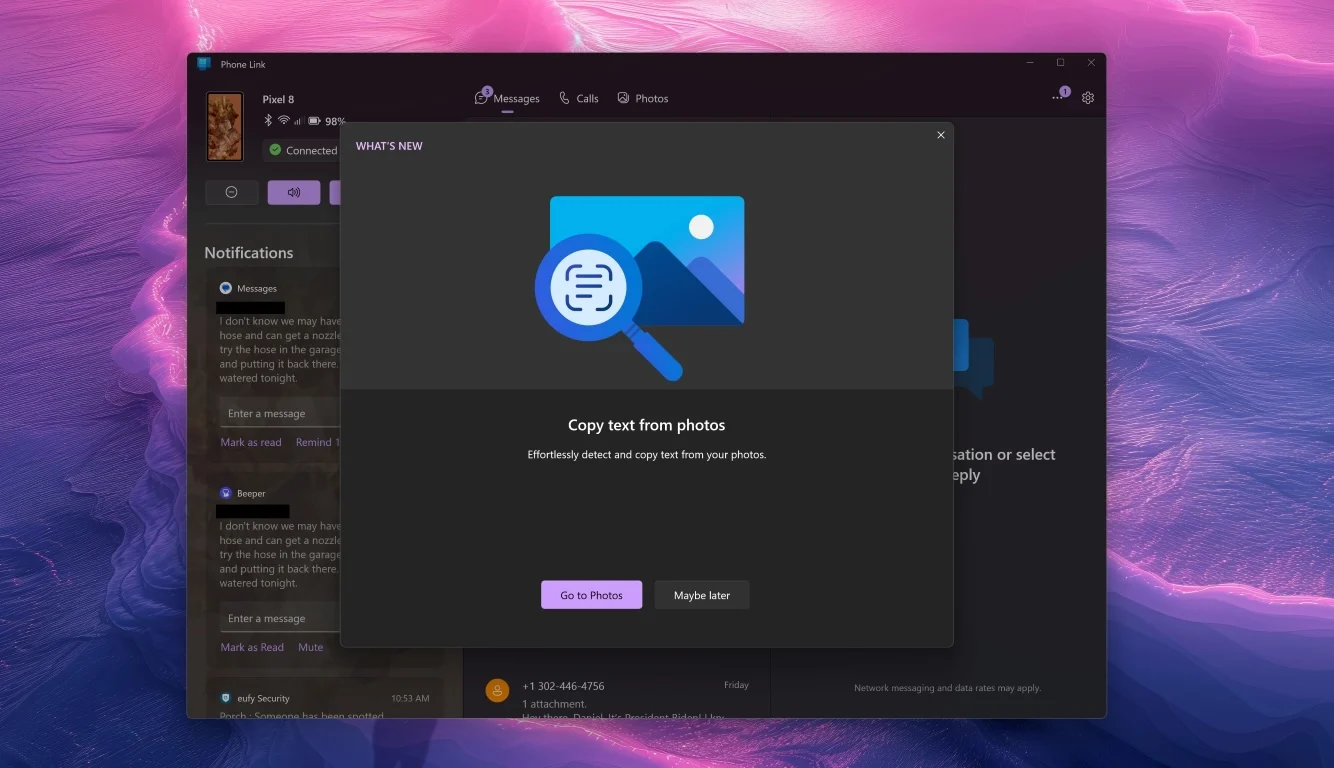Click the Pixel 8 phone thumbnail
Viewport: 1334px width, 768px height.
tap(225, 127)
